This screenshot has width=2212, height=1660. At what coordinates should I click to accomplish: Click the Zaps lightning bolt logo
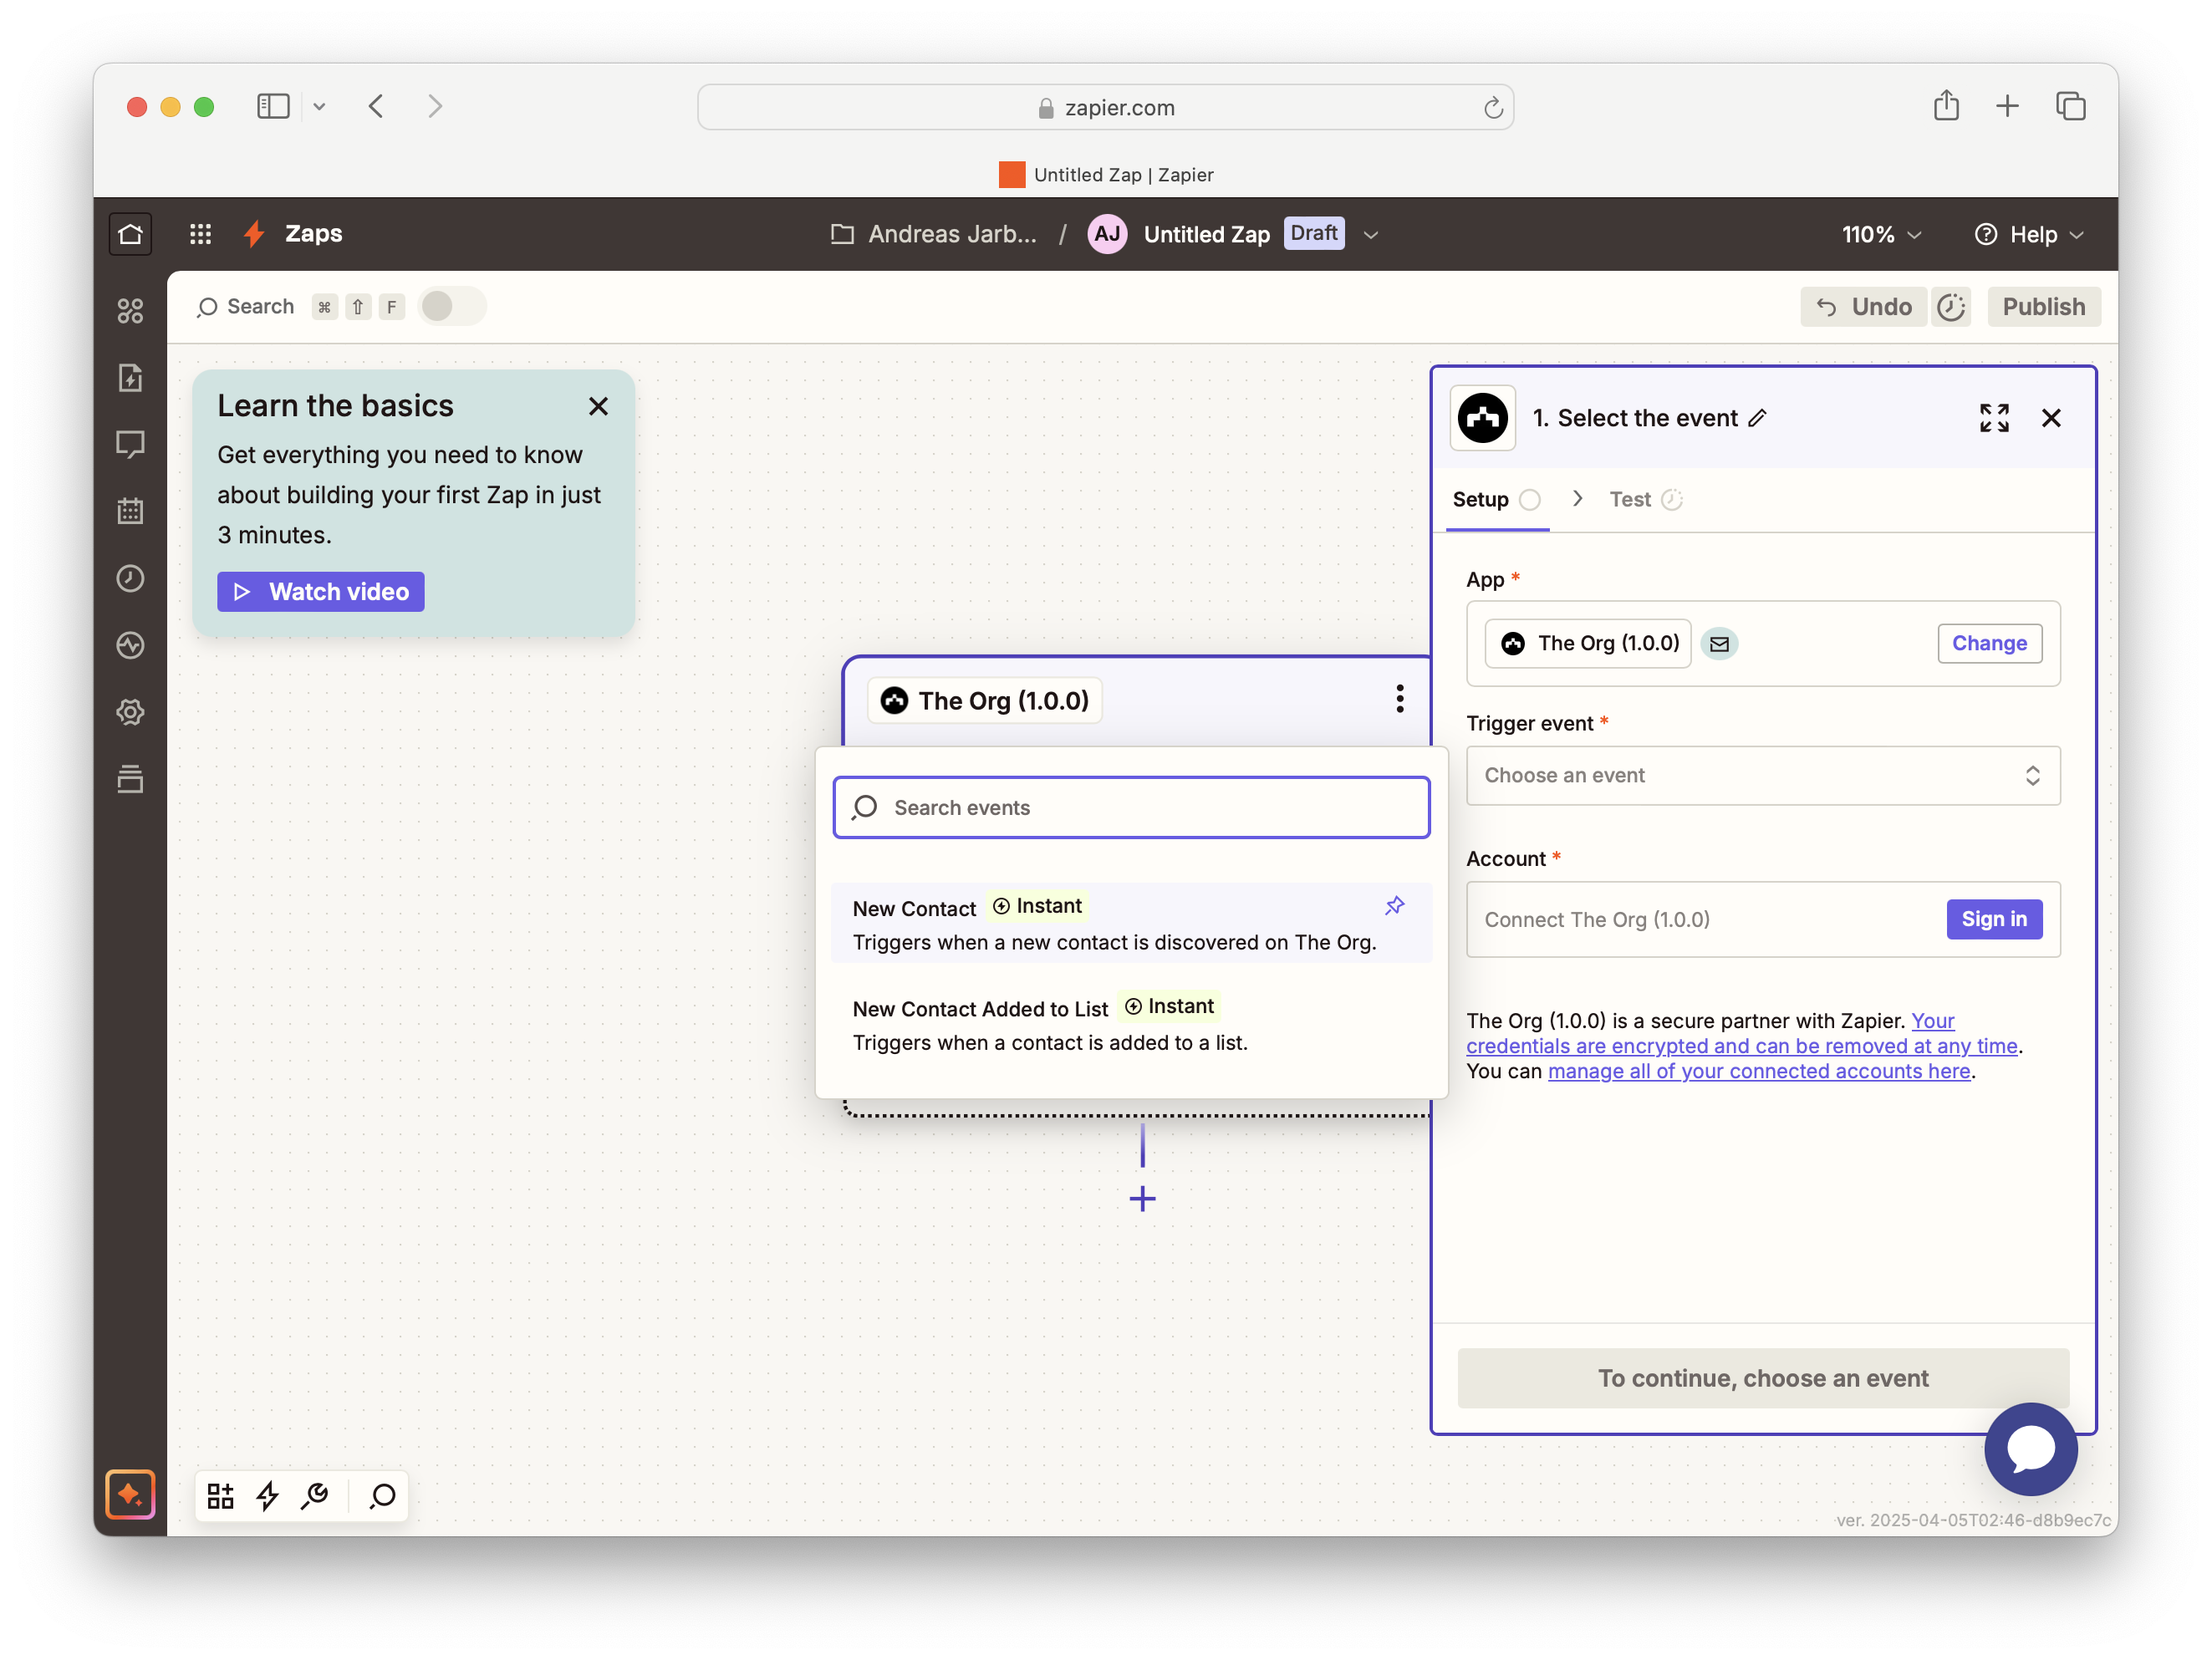click(254, 234)
